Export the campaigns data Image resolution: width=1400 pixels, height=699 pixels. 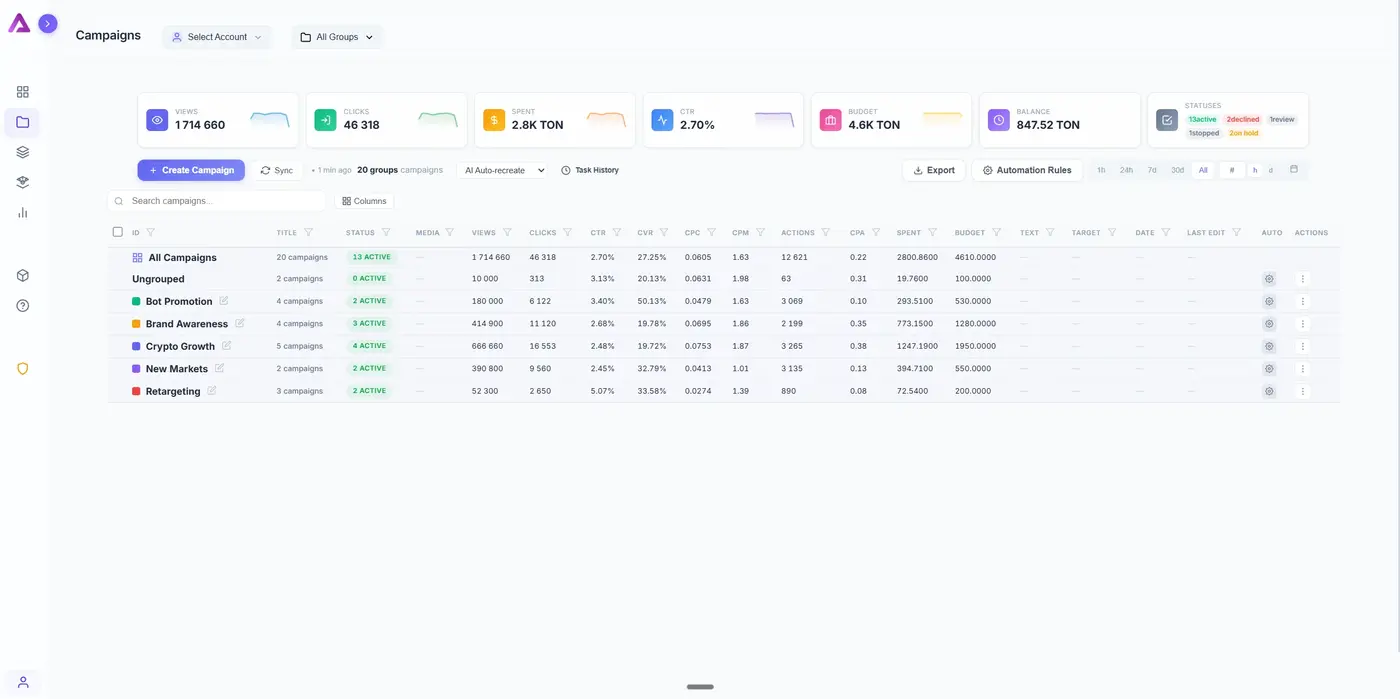pyautogui.click(x=932, y=170)
